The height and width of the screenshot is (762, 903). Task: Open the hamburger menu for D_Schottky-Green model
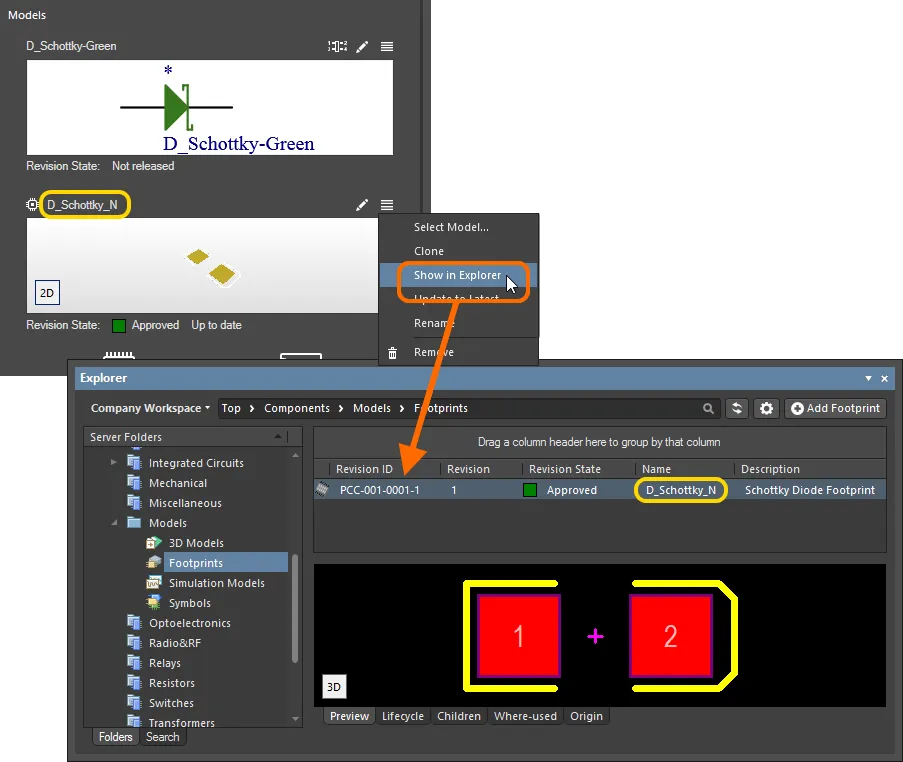[387, 46]
